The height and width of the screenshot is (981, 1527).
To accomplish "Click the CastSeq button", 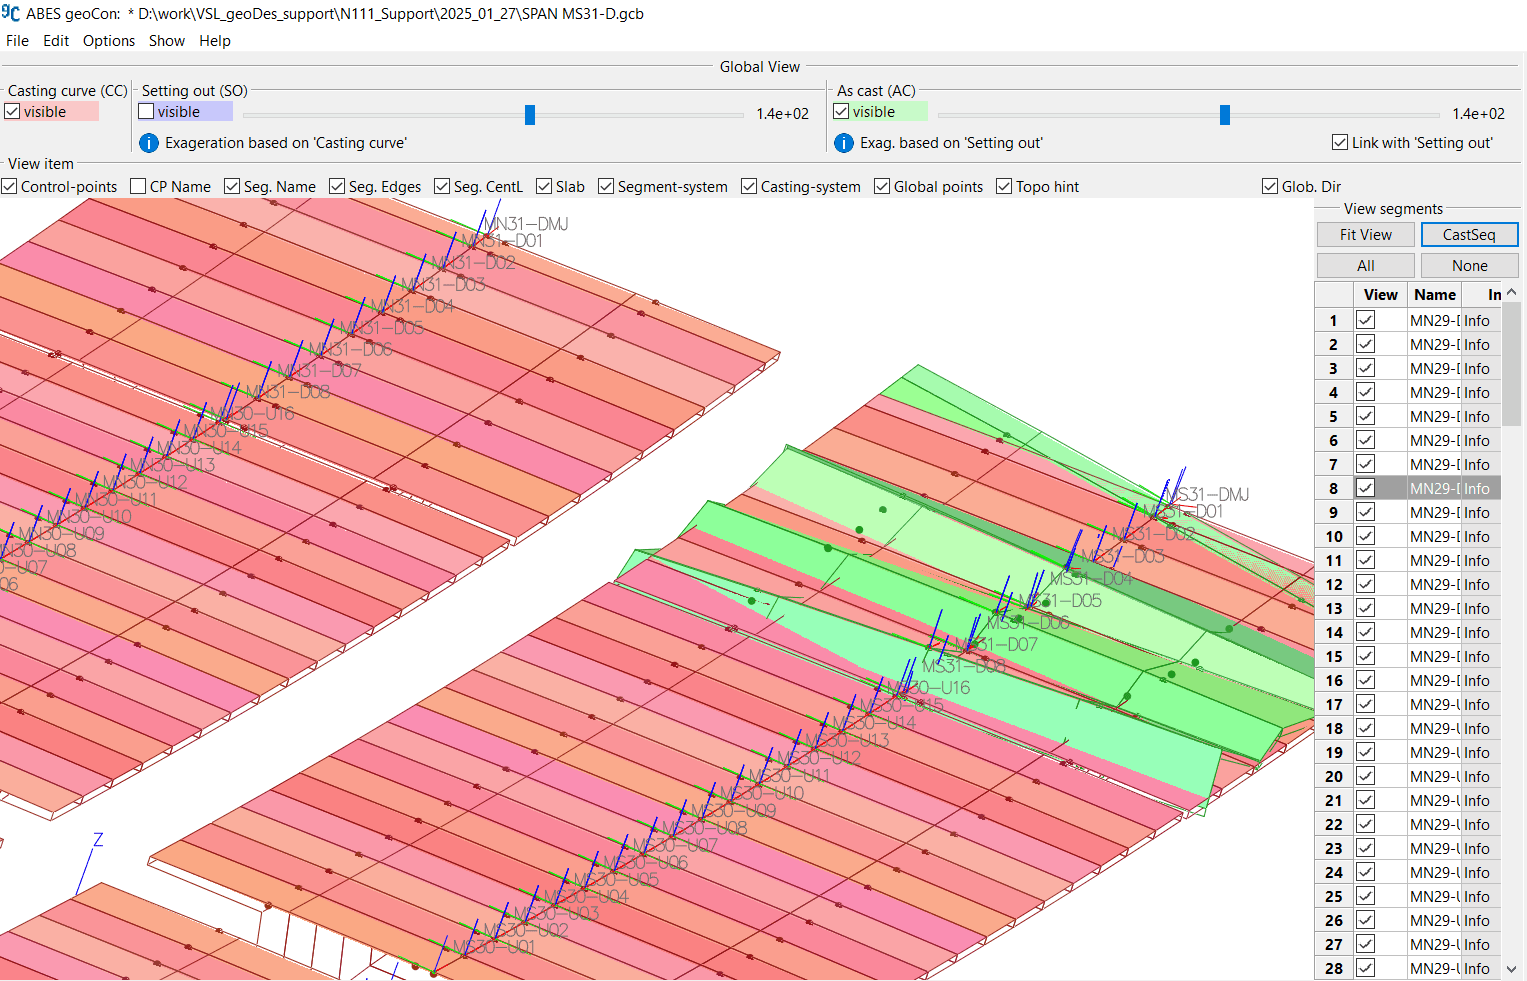I will 1469,234.
